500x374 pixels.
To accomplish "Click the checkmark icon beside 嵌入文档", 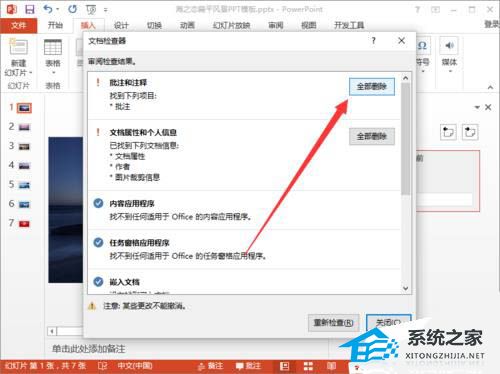I will tap(98, 282).
